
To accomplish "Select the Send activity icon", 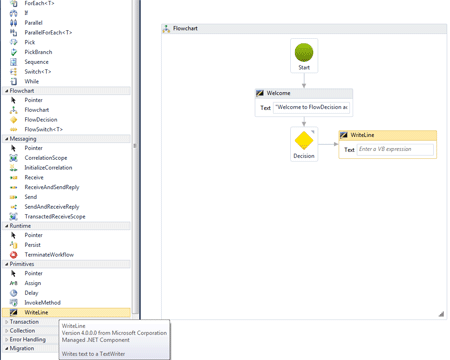I will tap(13, 197).
